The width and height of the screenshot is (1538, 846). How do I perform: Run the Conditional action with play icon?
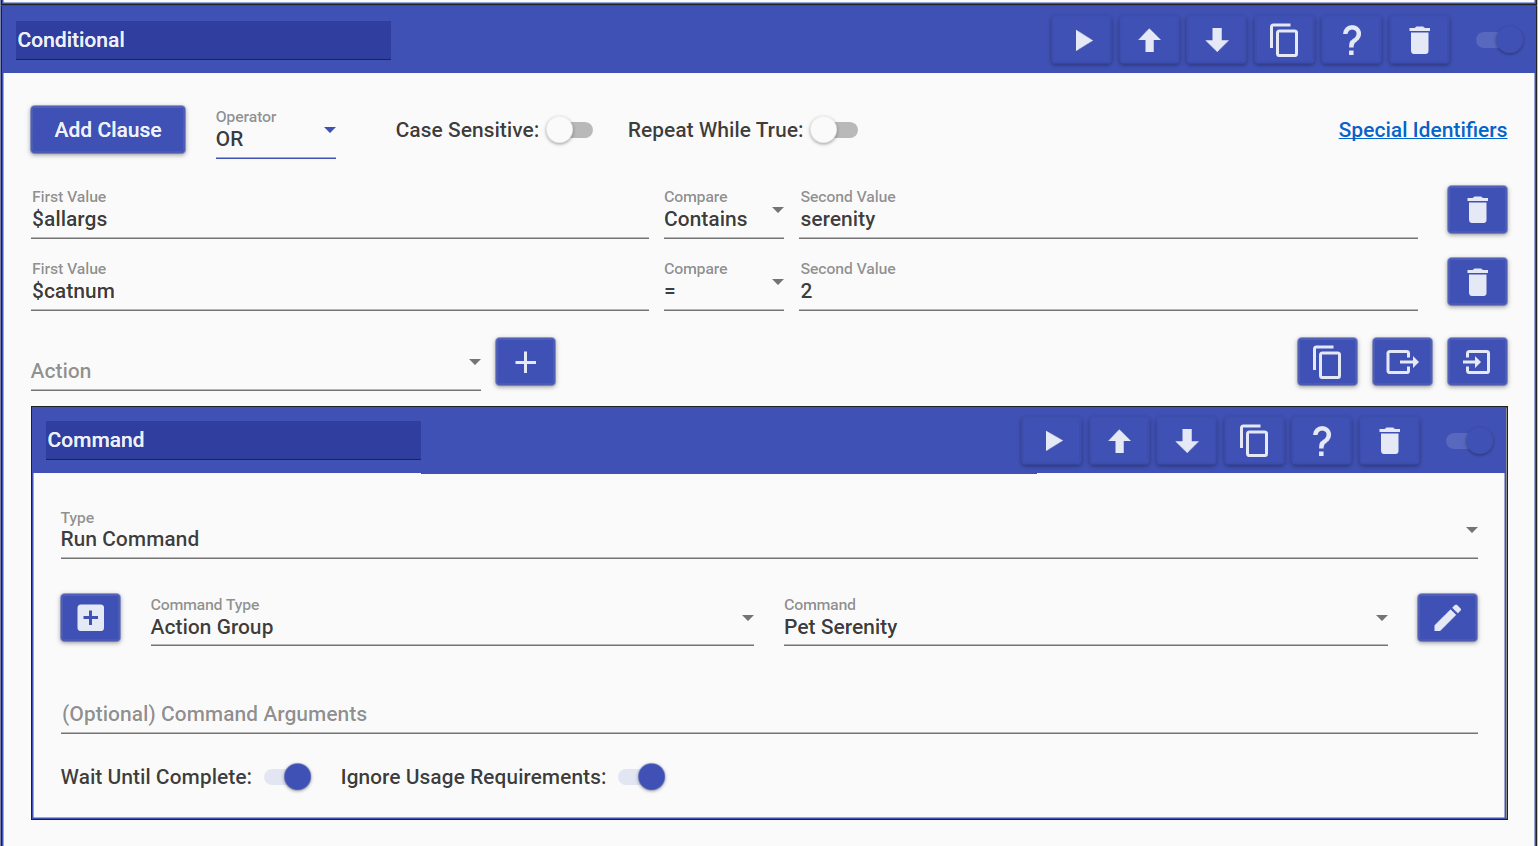pyautogui.click(x=1082, y=41)
